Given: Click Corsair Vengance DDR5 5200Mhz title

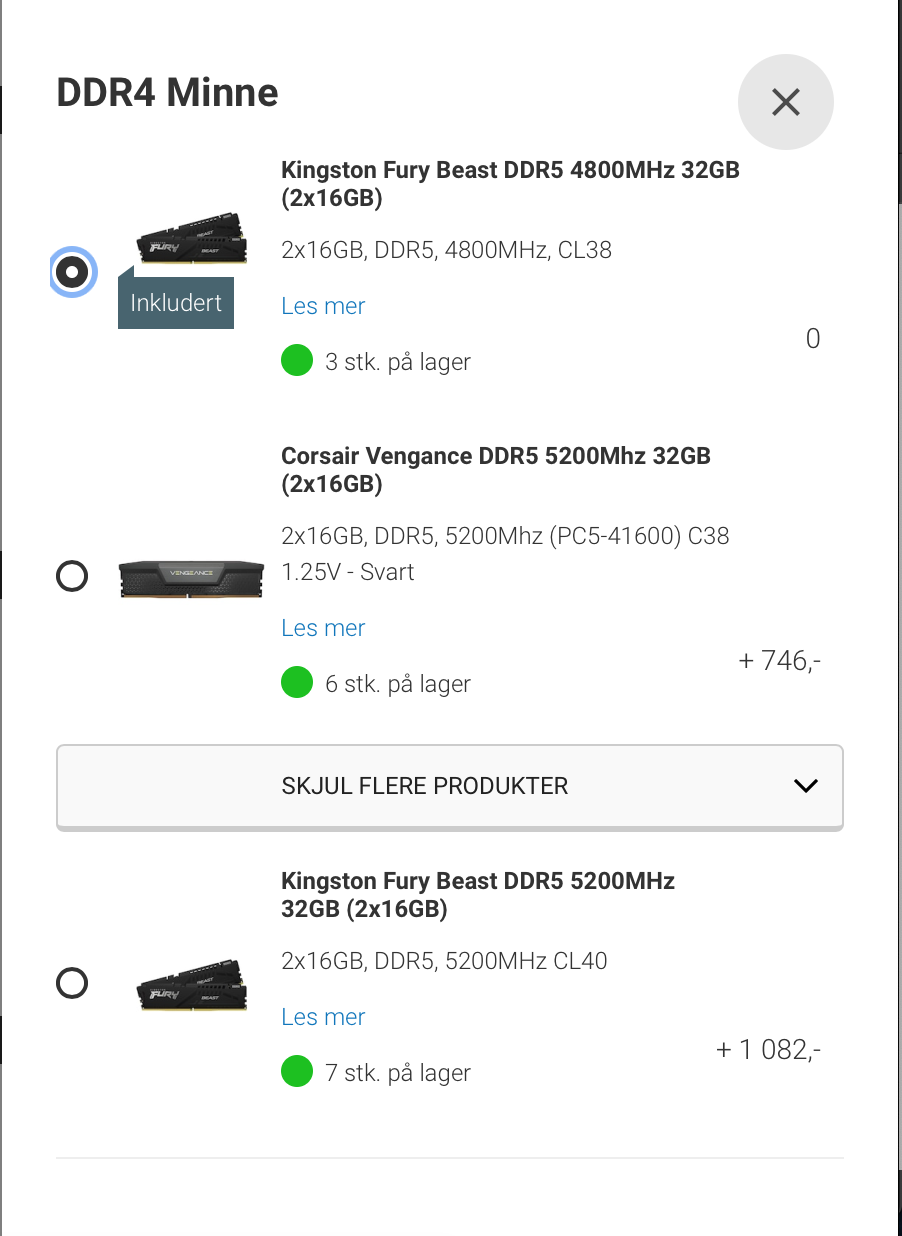Looking at the screenshot, I should [496, 470].
